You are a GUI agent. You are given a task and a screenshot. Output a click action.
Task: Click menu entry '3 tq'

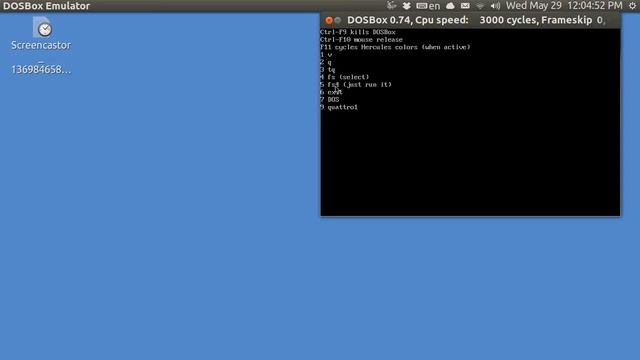(327, 70)
